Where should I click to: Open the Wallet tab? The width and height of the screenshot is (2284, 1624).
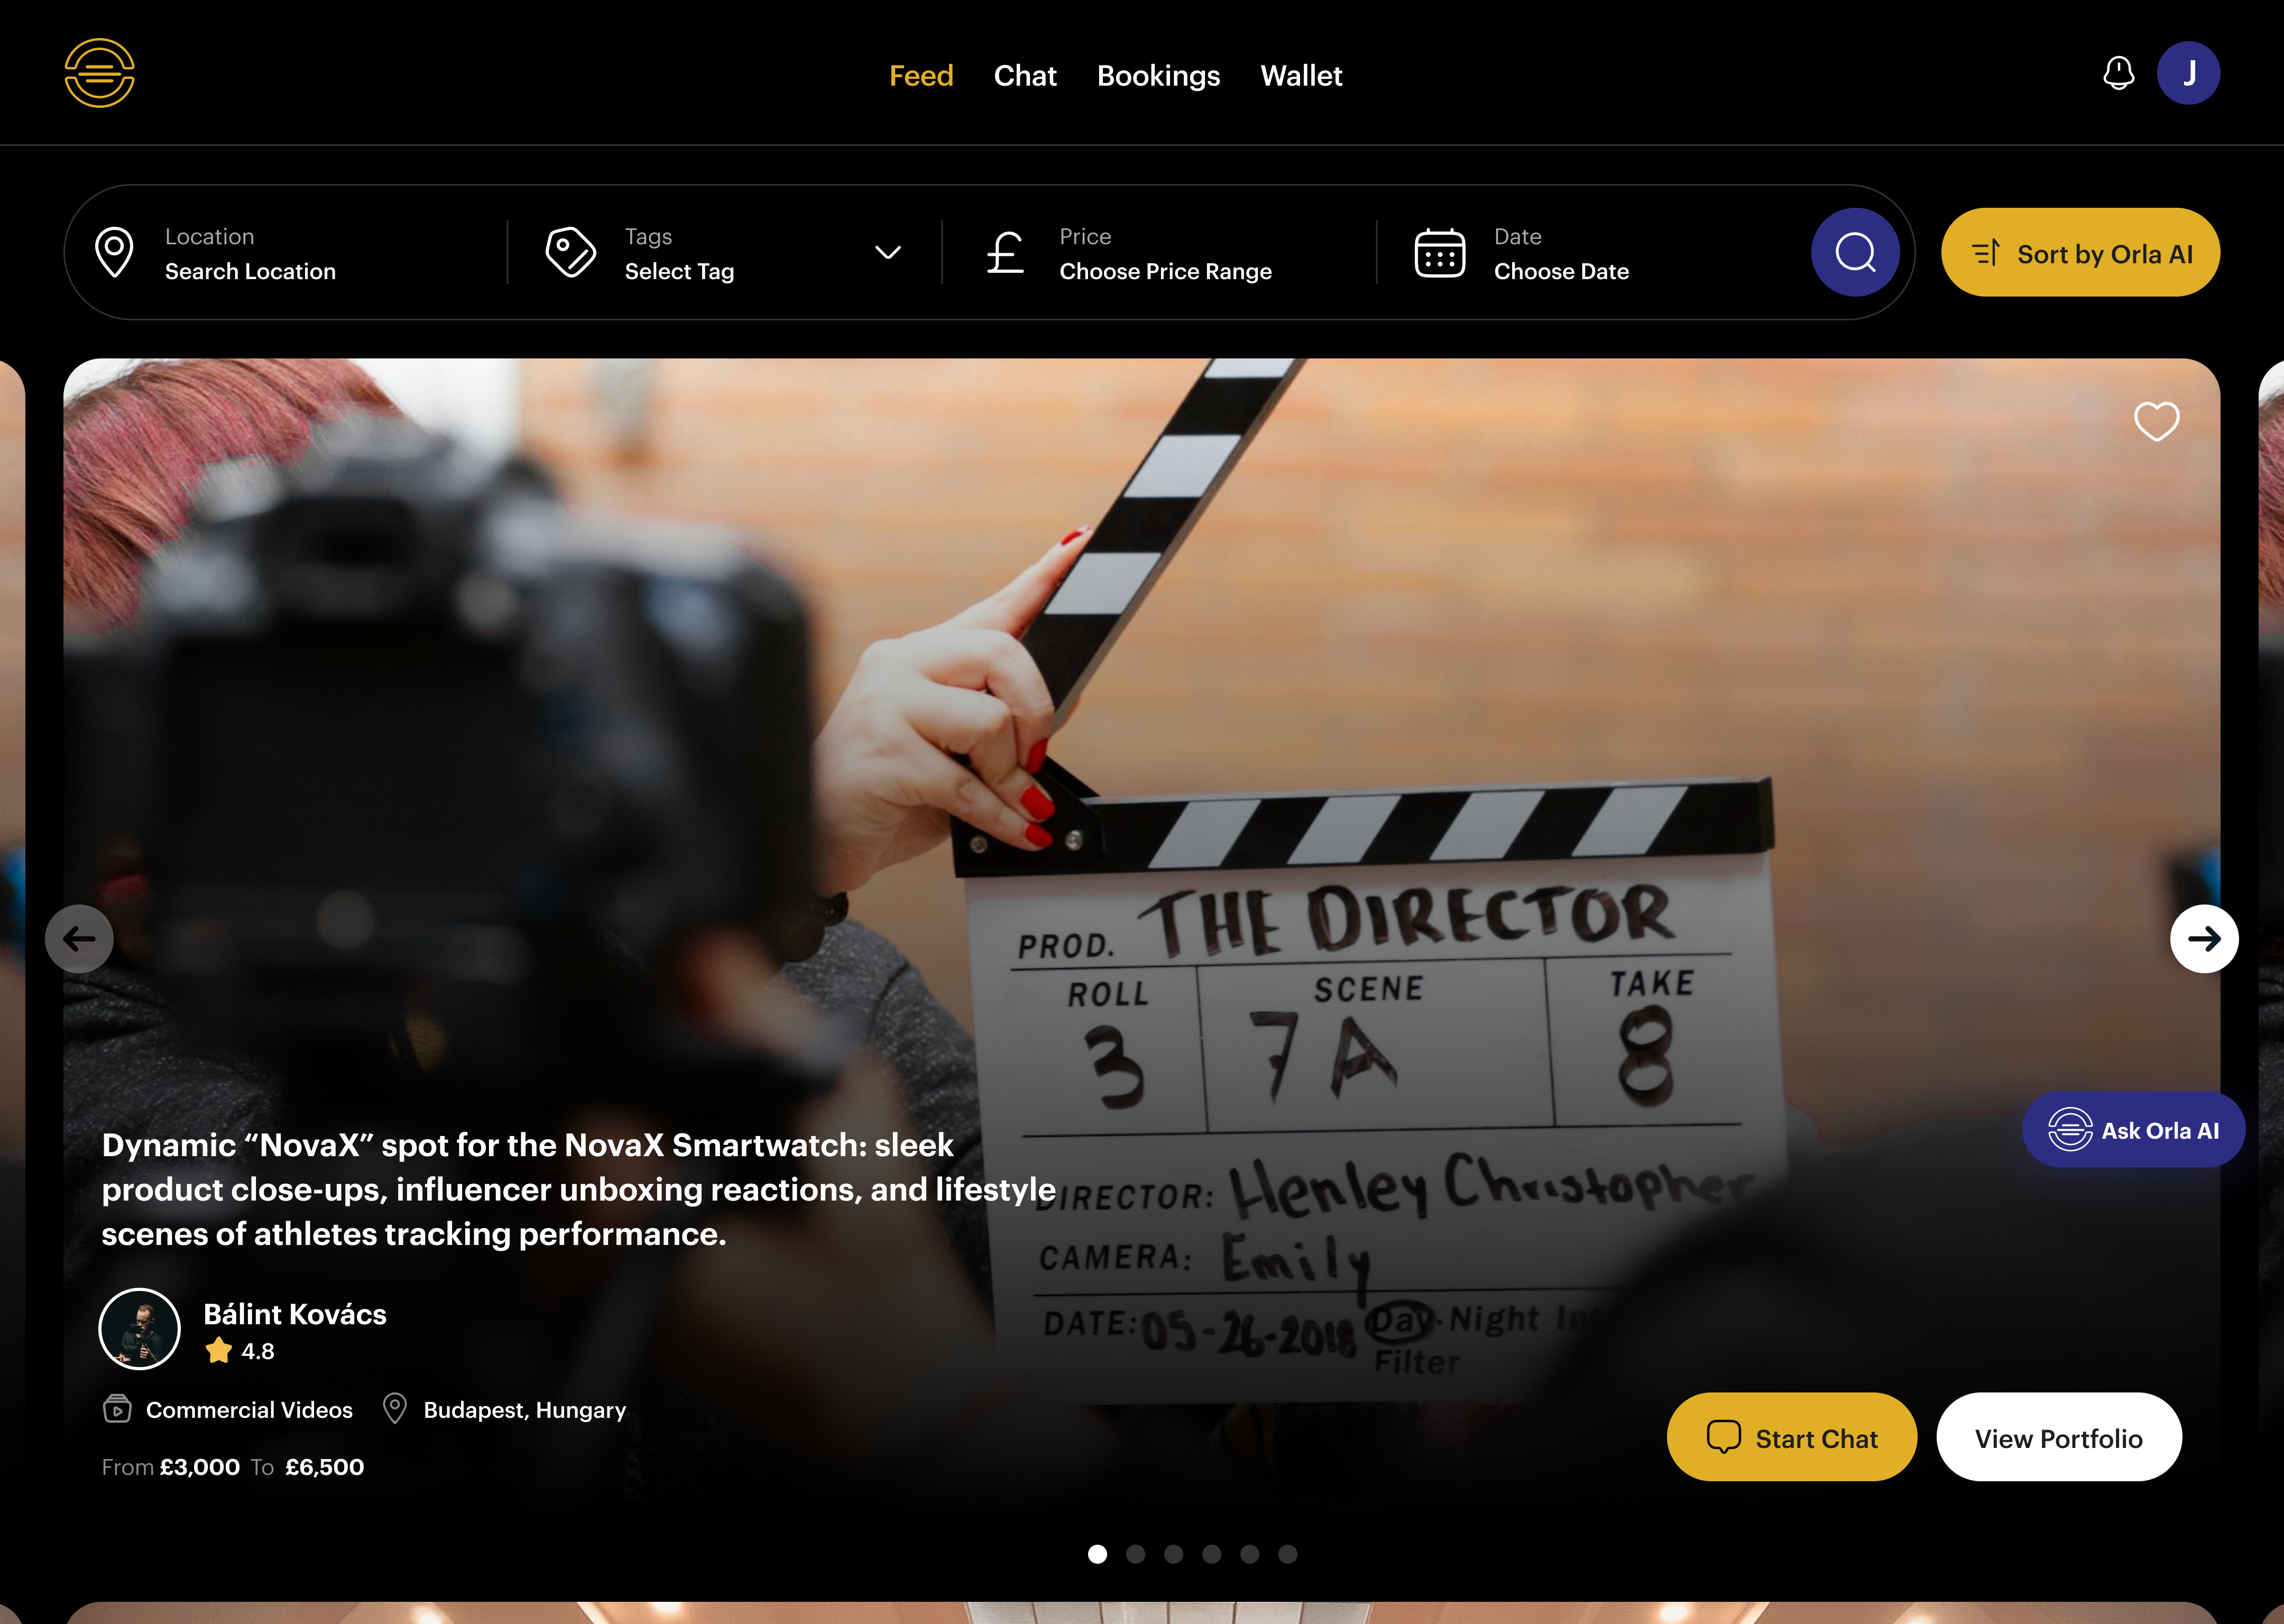coord(1301,76)
